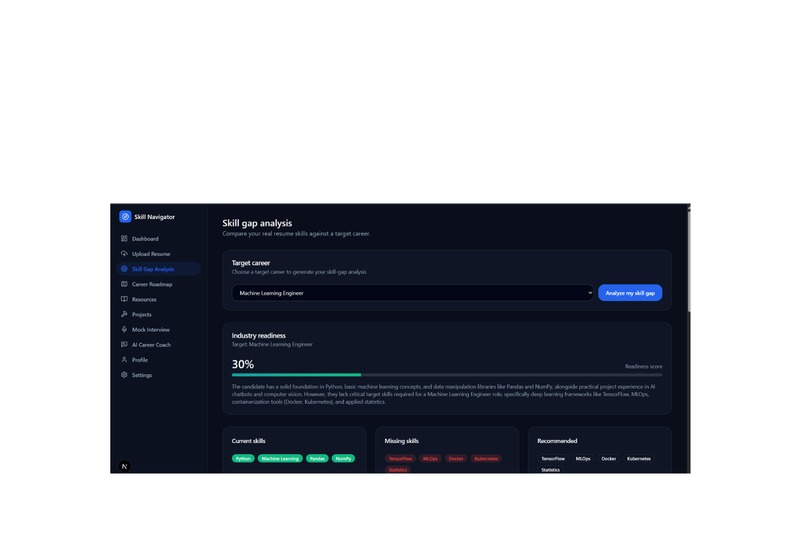Click the Recommended heading
Image resolution: width=806 pixels, height=537 pixels.
[557, 441]
